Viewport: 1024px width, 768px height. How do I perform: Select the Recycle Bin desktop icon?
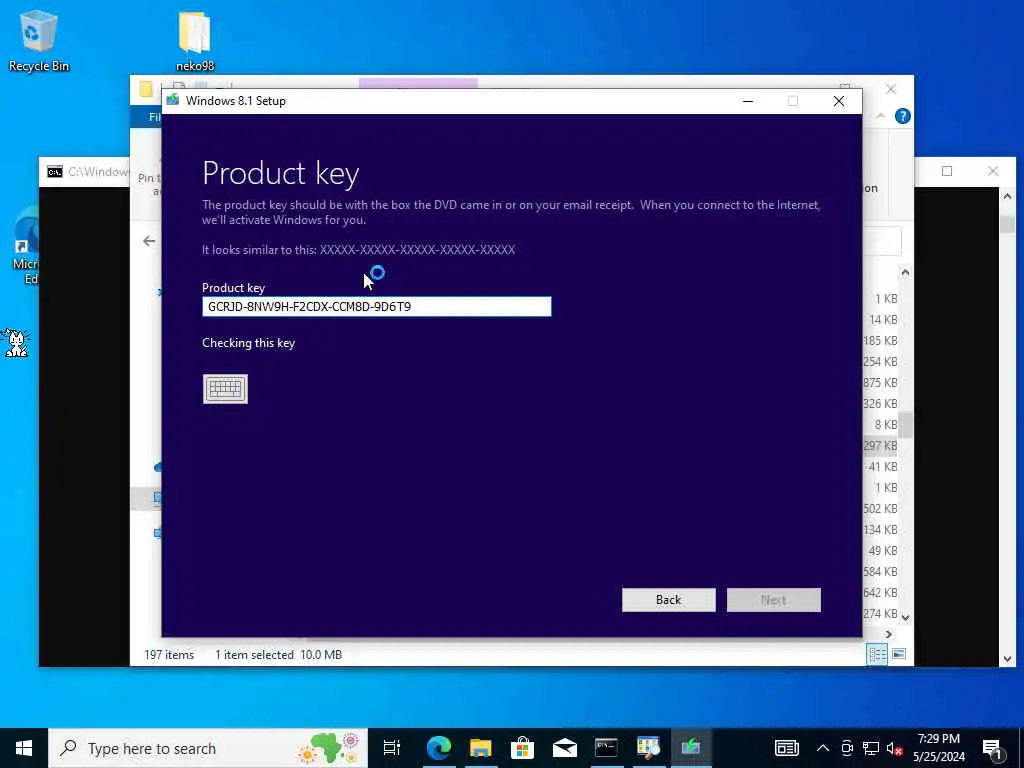click(39, 40)
